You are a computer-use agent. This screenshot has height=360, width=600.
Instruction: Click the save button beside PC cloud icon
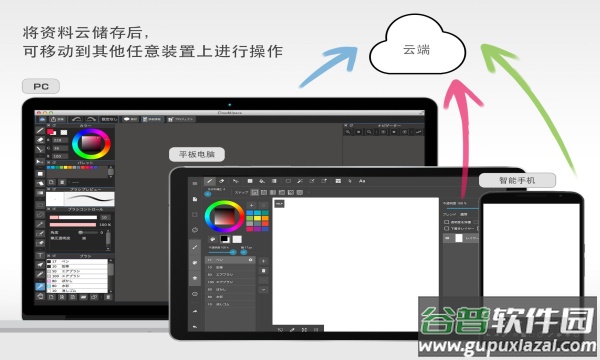[x=57, y=119]
